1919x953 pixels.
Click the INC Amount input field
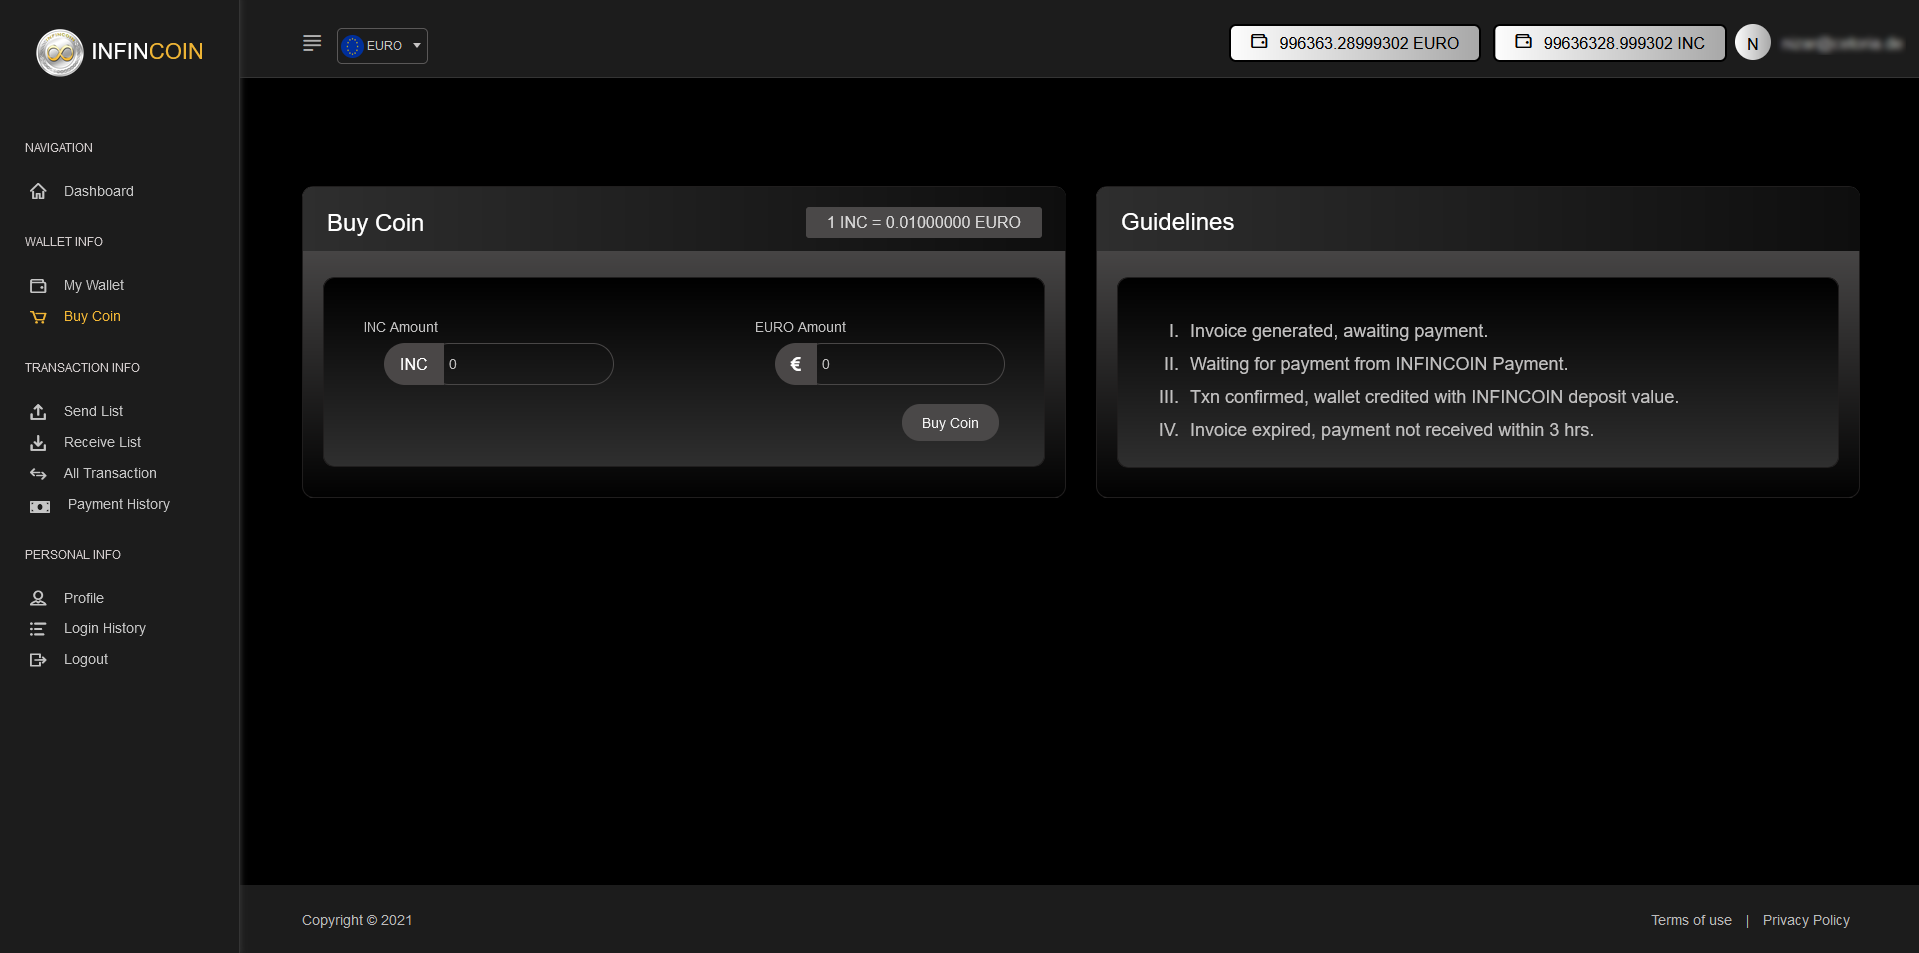[x=526, y=364]
